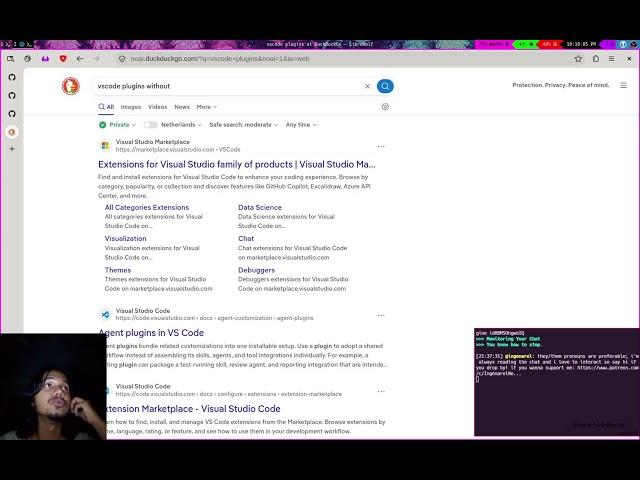
Task: Open search settings gear icon
Action: 385,107
